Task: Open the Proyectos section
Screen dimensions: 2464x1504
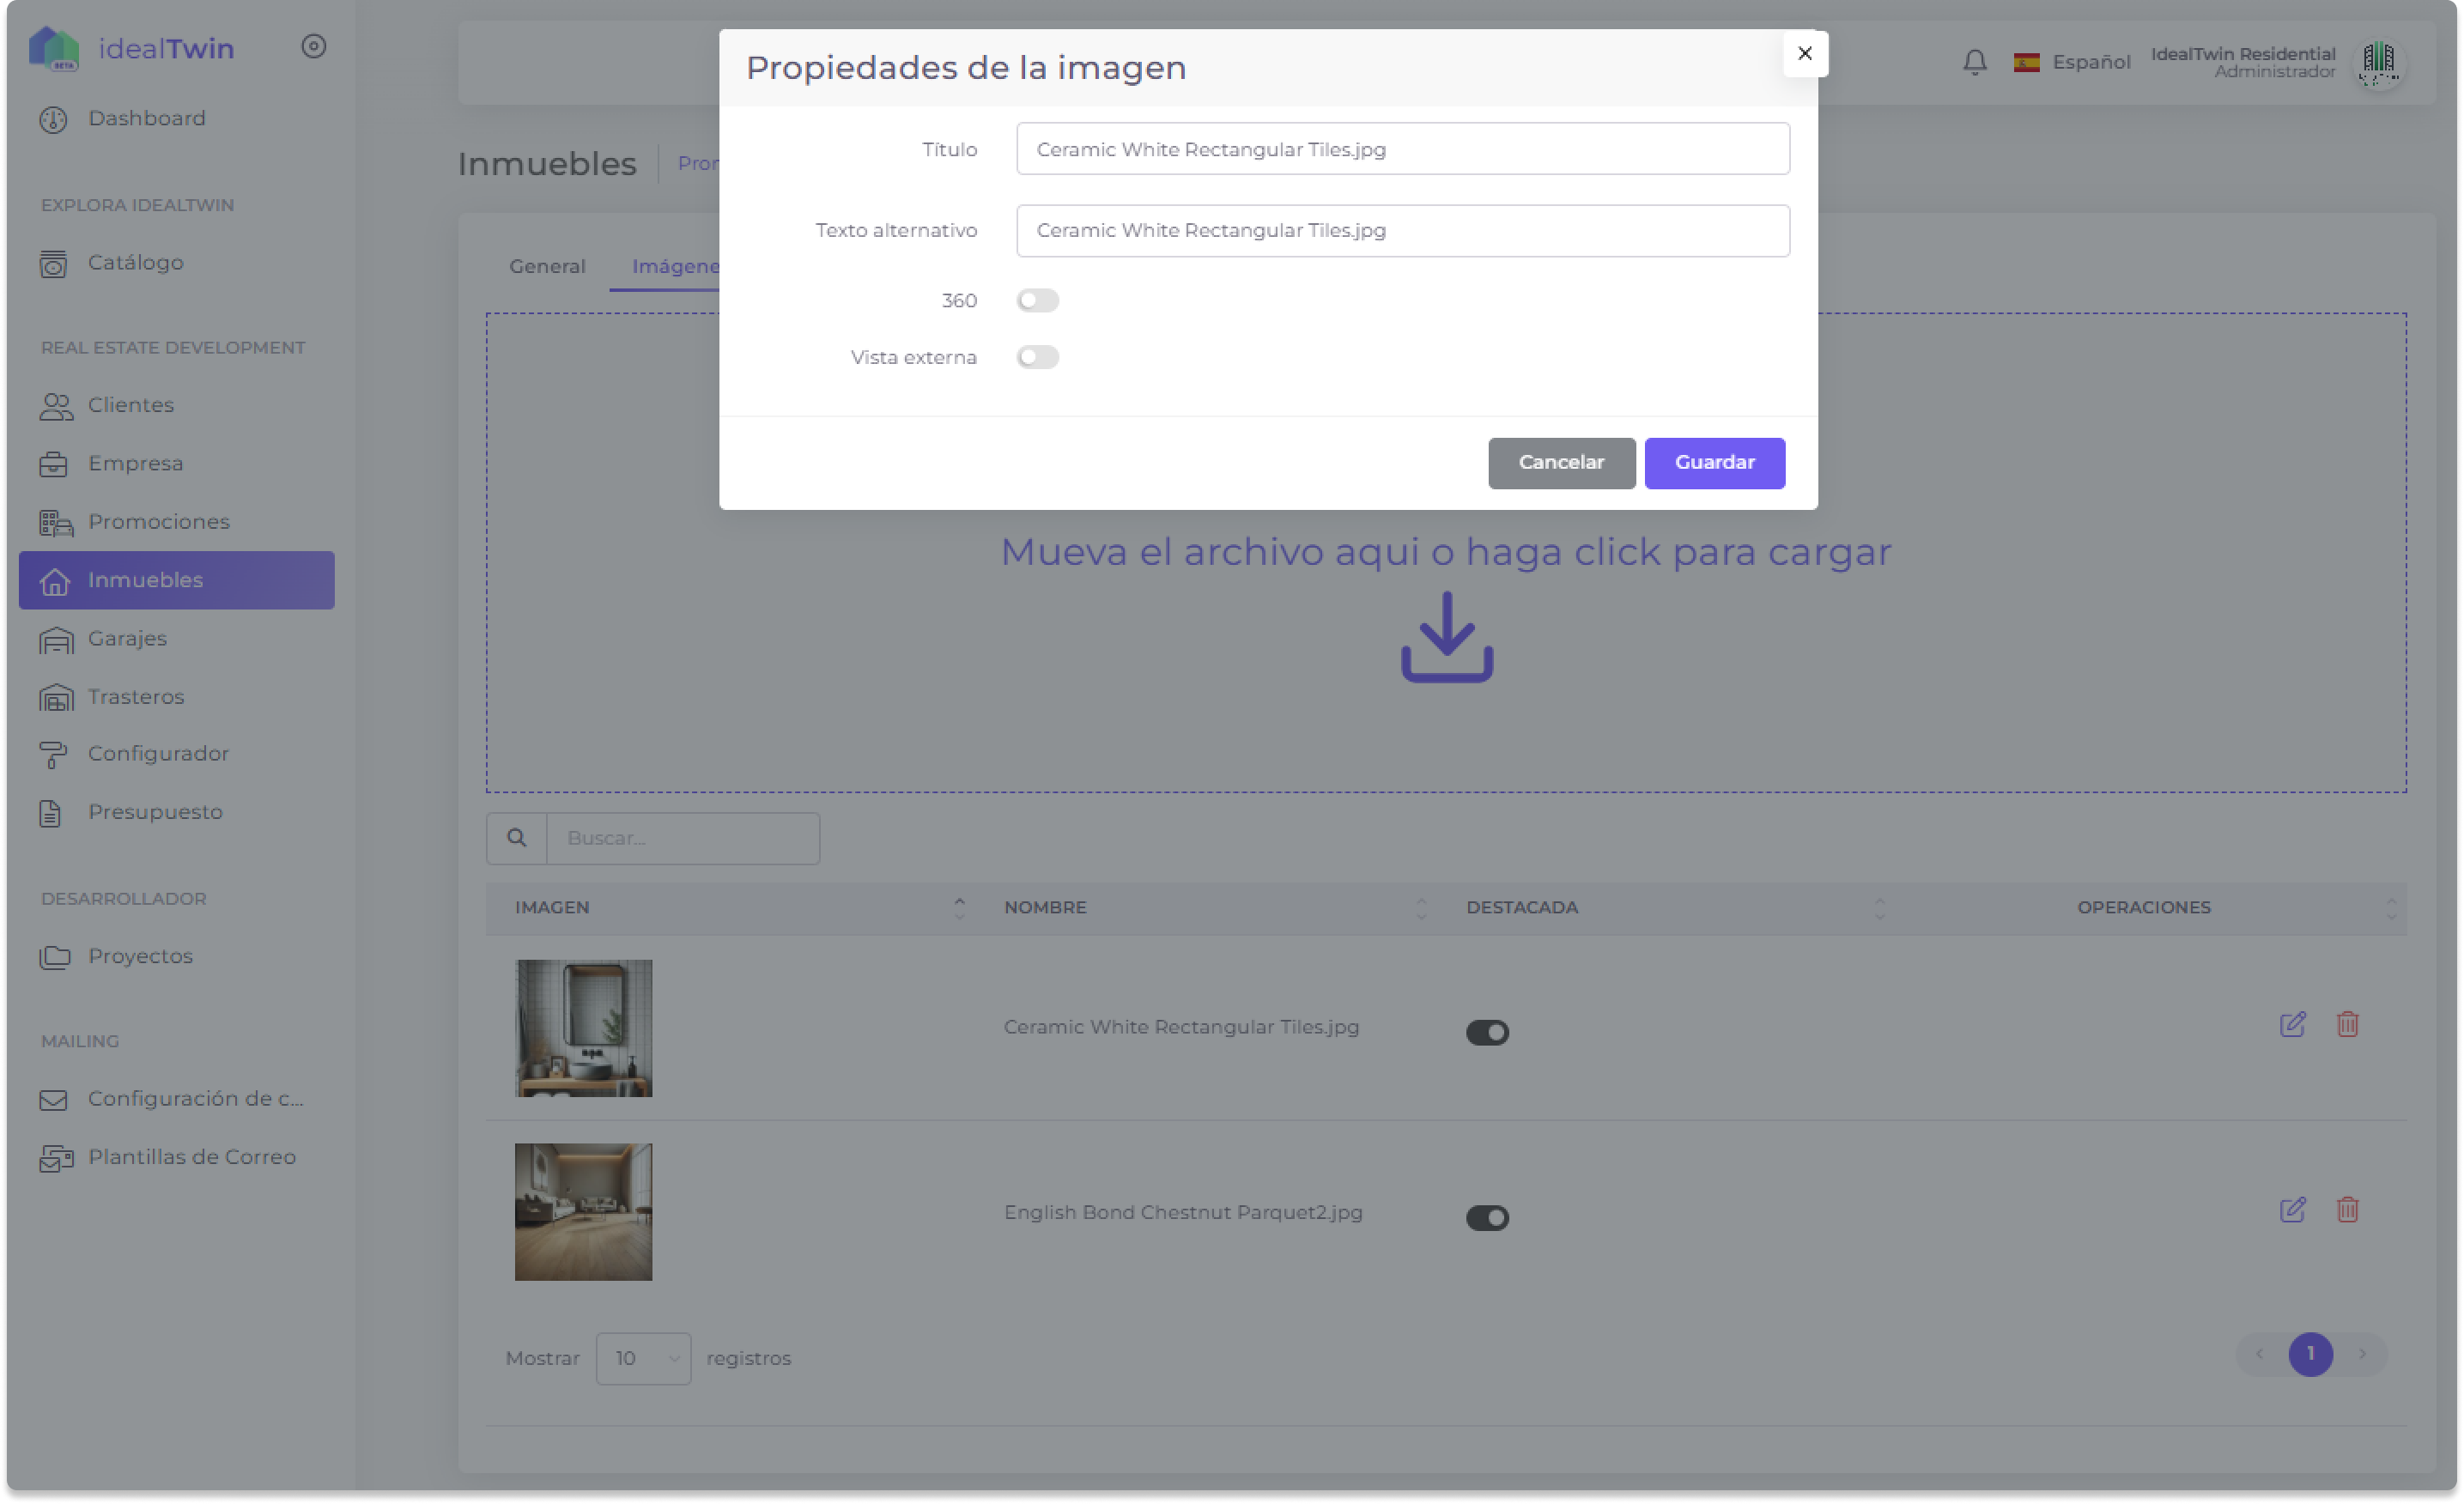Action: coord(140,956)
